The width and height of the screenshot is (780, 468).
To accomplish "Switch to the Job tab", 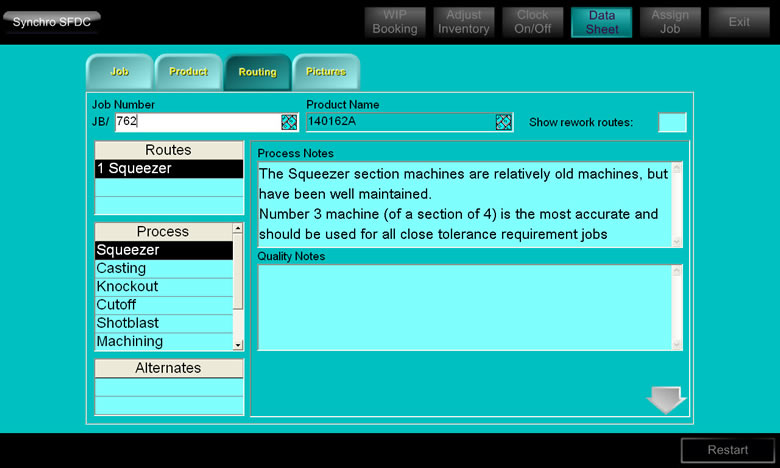I will point(119,72).
